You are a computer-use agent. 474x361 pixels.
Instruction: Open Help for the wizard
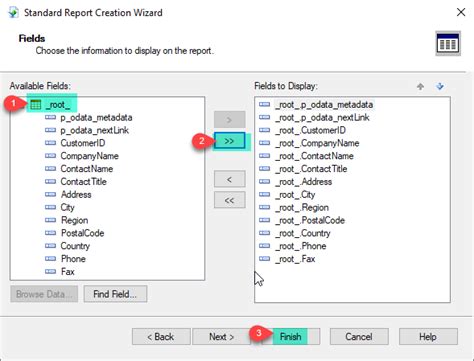pos(428,337)
